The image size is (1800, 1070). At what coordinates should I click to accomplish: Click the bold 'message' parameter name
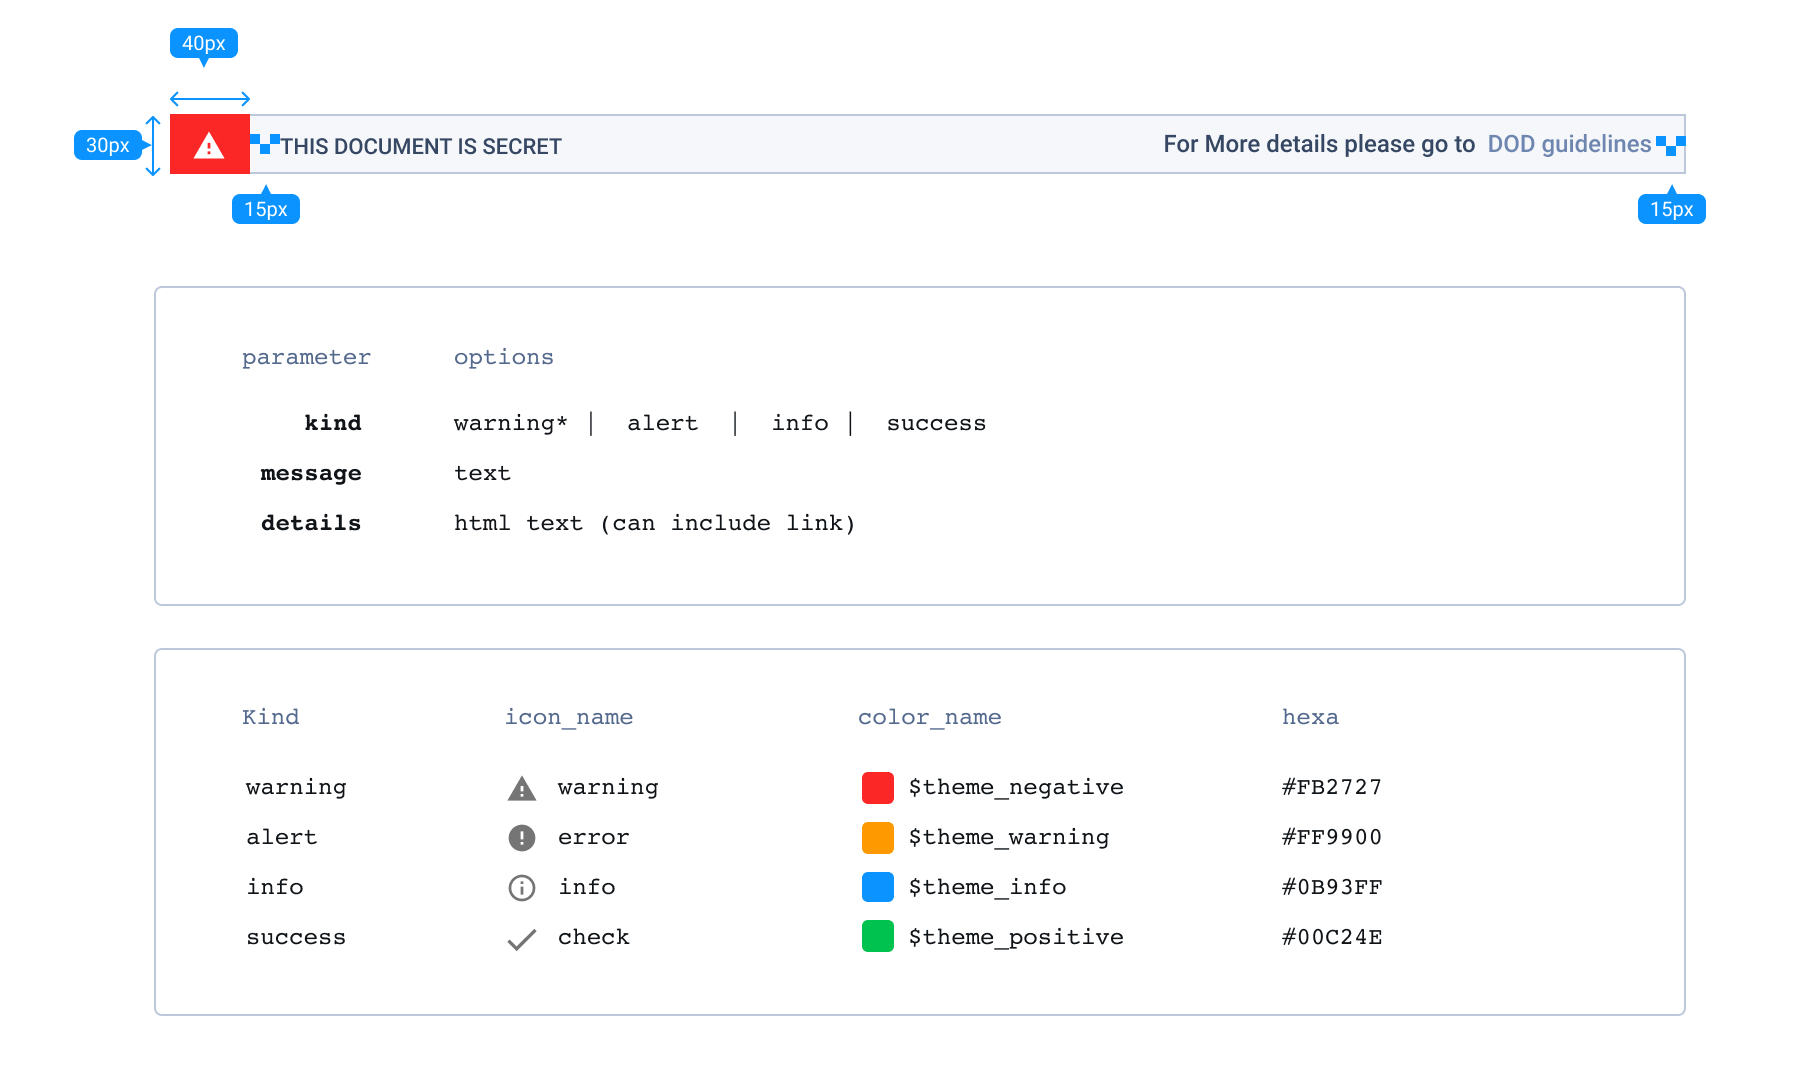311,473
